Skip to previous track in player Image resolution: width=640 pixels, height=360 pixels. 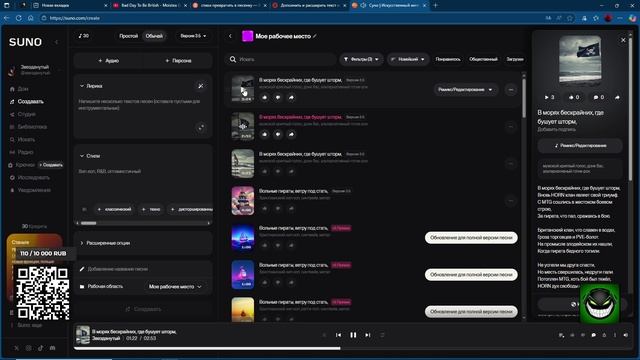(x=338, y=335)
